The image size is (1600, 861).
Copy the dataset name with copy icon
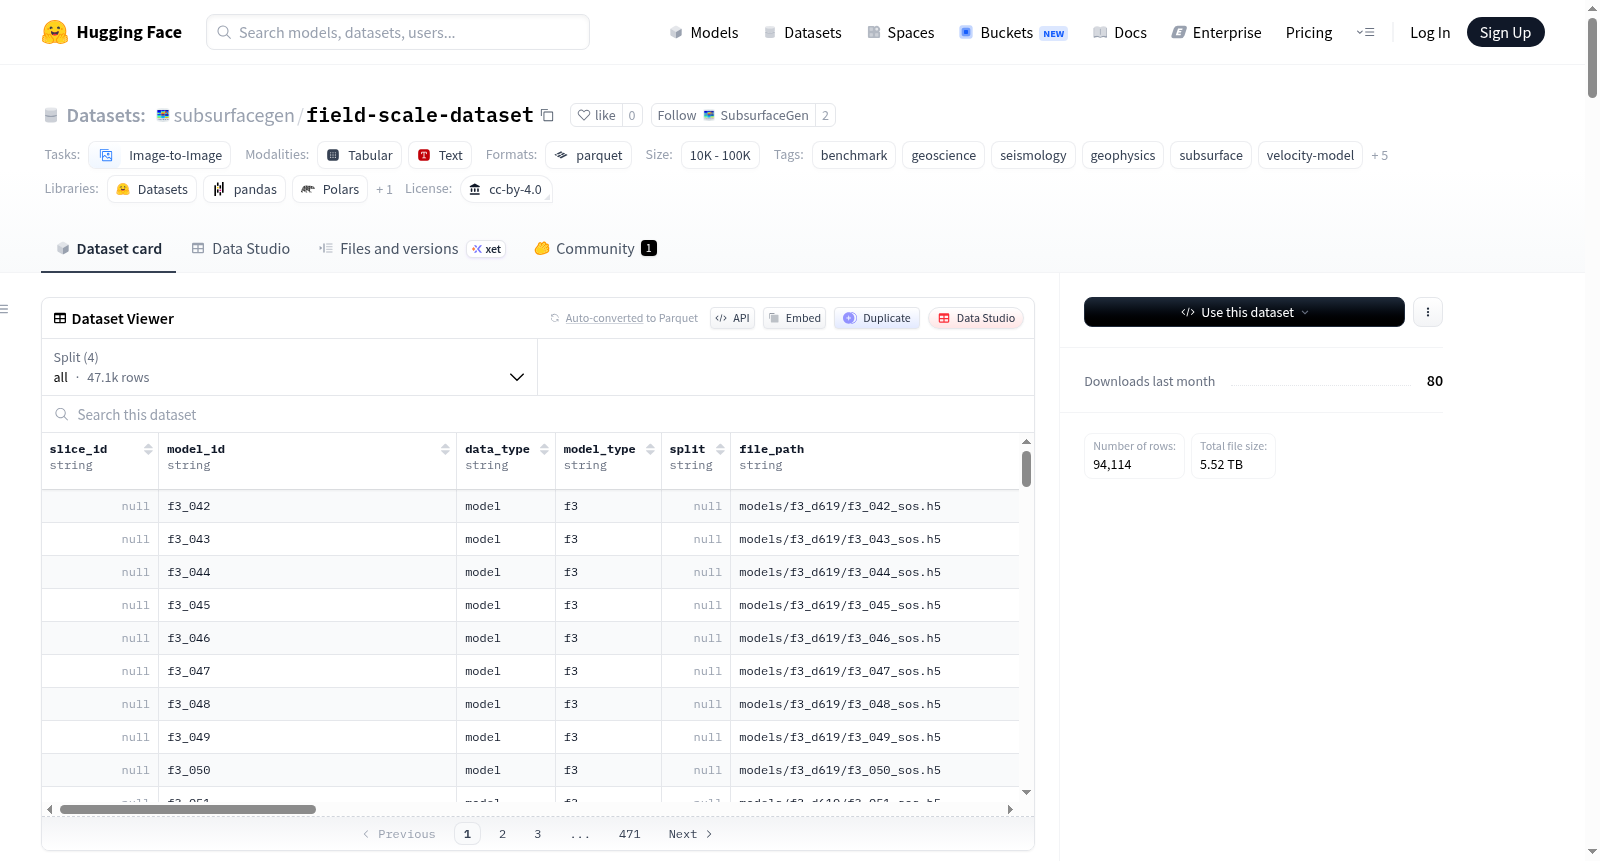click(547, 115)
